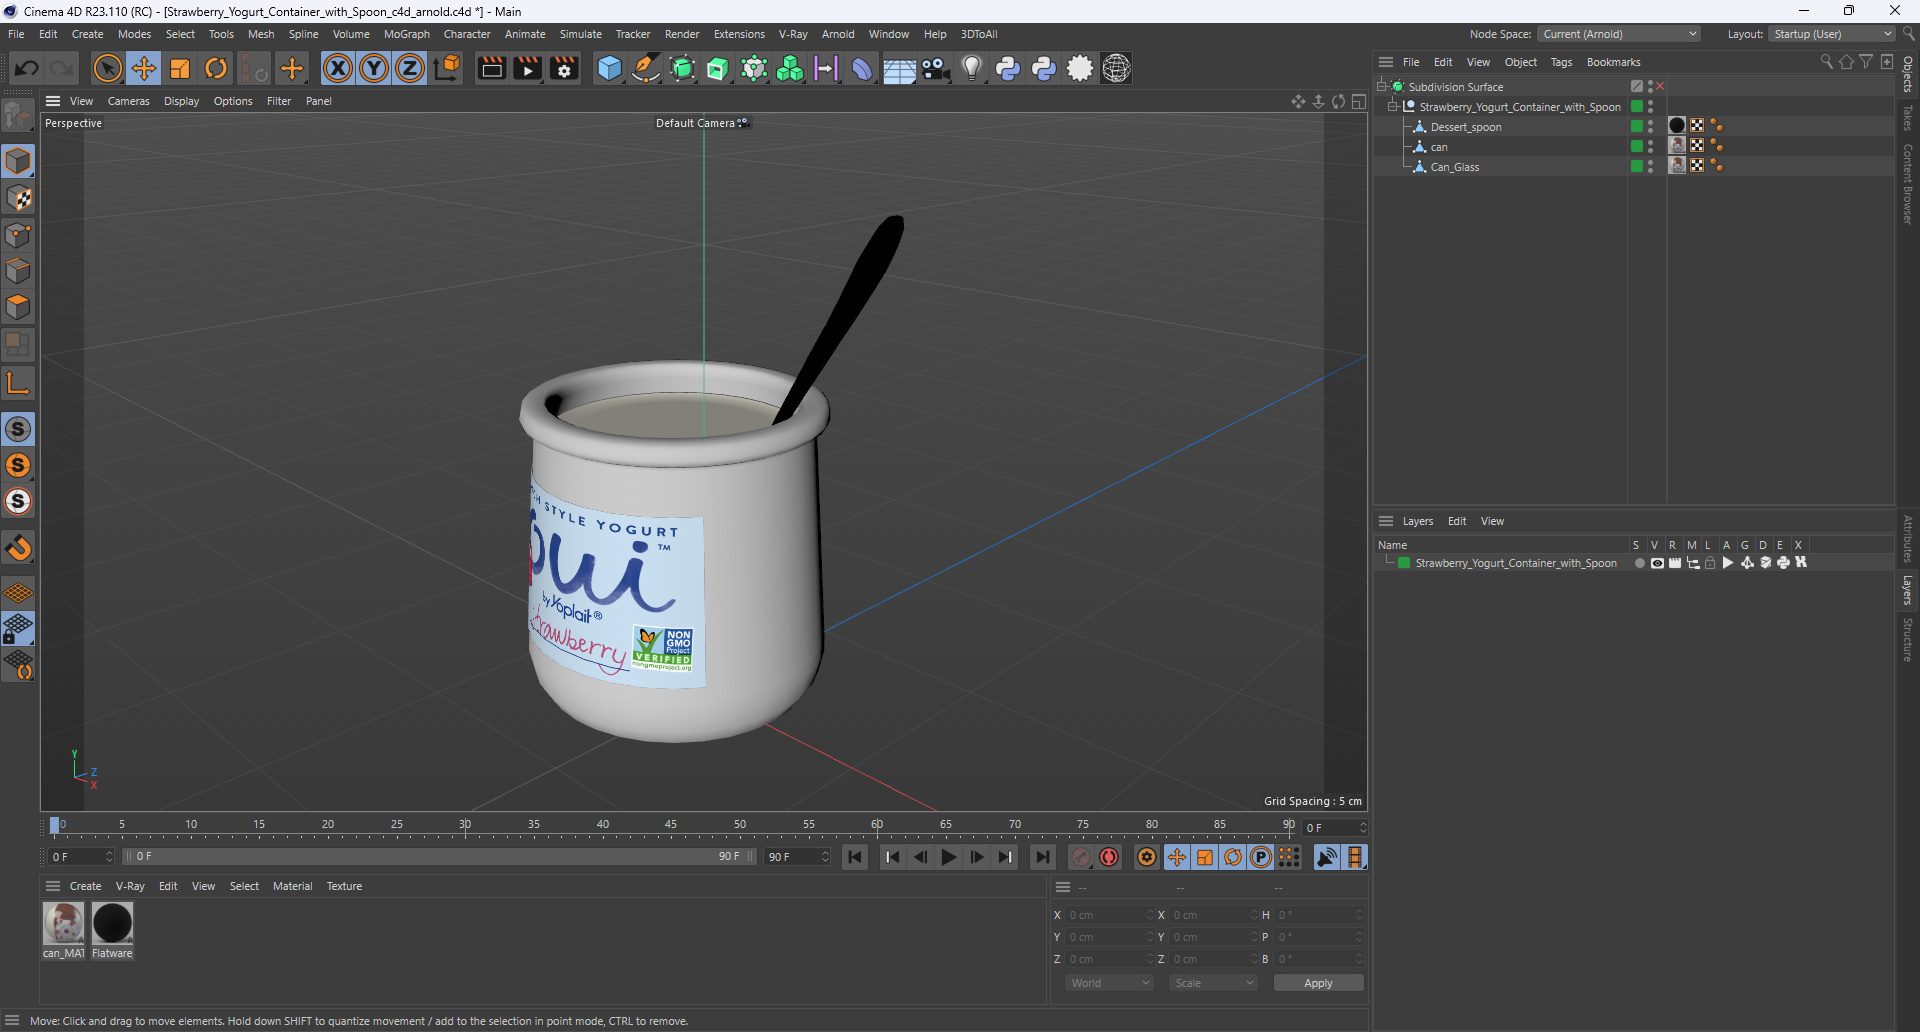Open the Spline Pen tool
The width and height of the screenshot is (1920, 1032).
tap(646, 68)
